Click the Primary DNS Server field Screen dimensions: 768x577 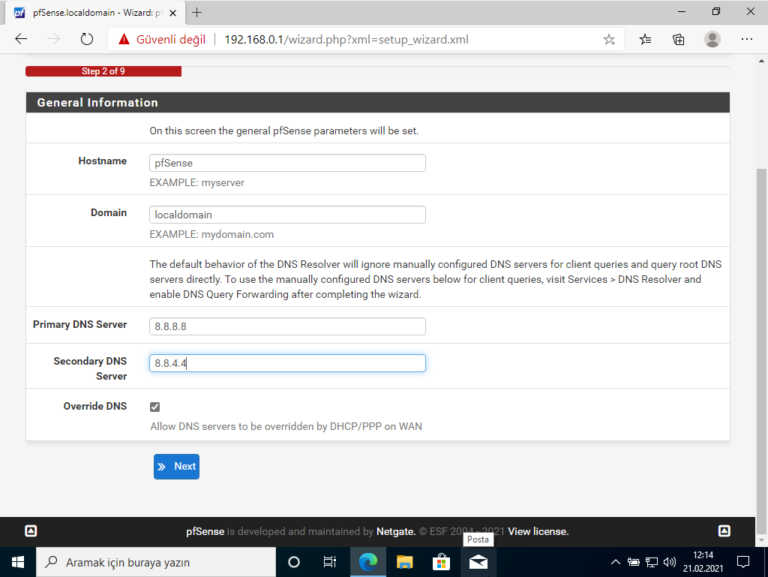coord(287,327)
